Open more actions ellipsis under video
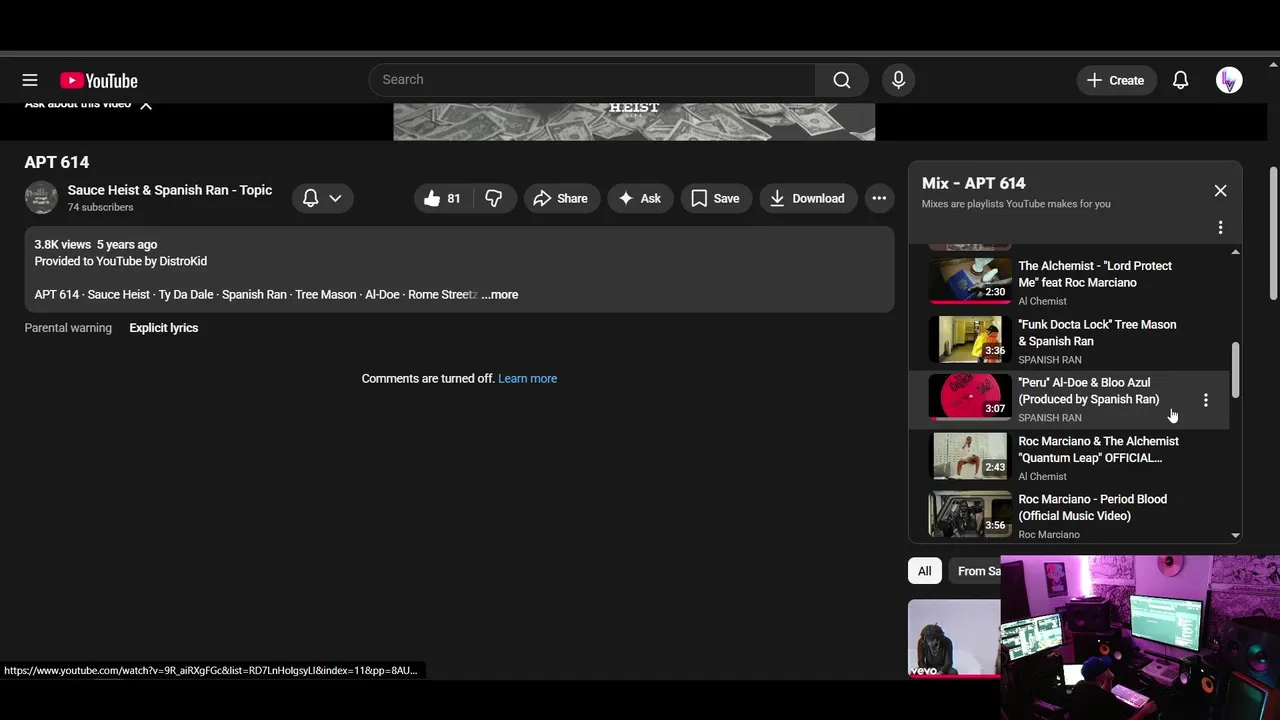The height and width of the screenshot is (720, 1280). [879, 198]
